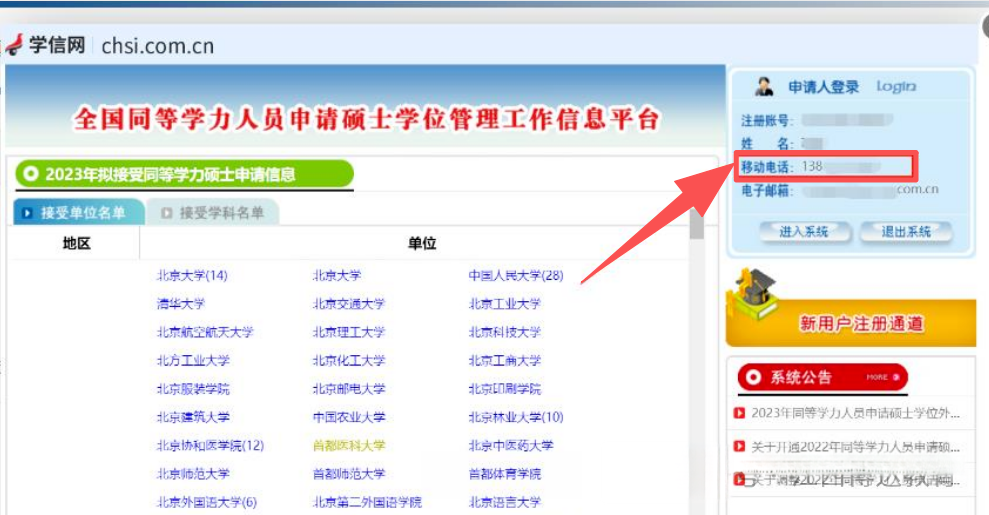
Task: Open the 北京协和医学院(12) link
Action: (x=210, y=446)
